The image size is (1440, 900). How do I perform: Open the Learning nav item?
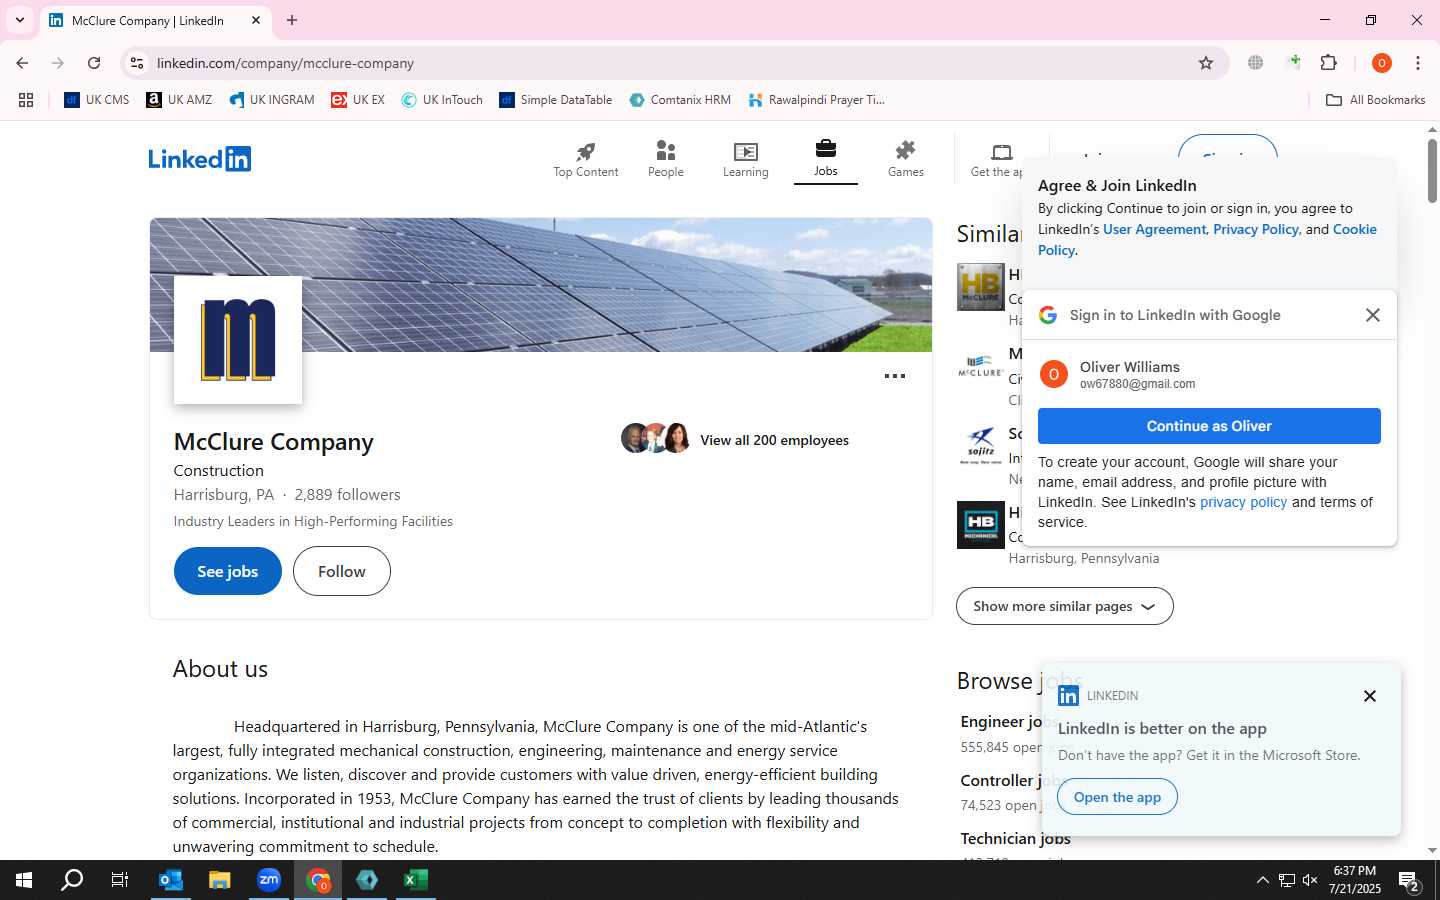tap(746, 160)
